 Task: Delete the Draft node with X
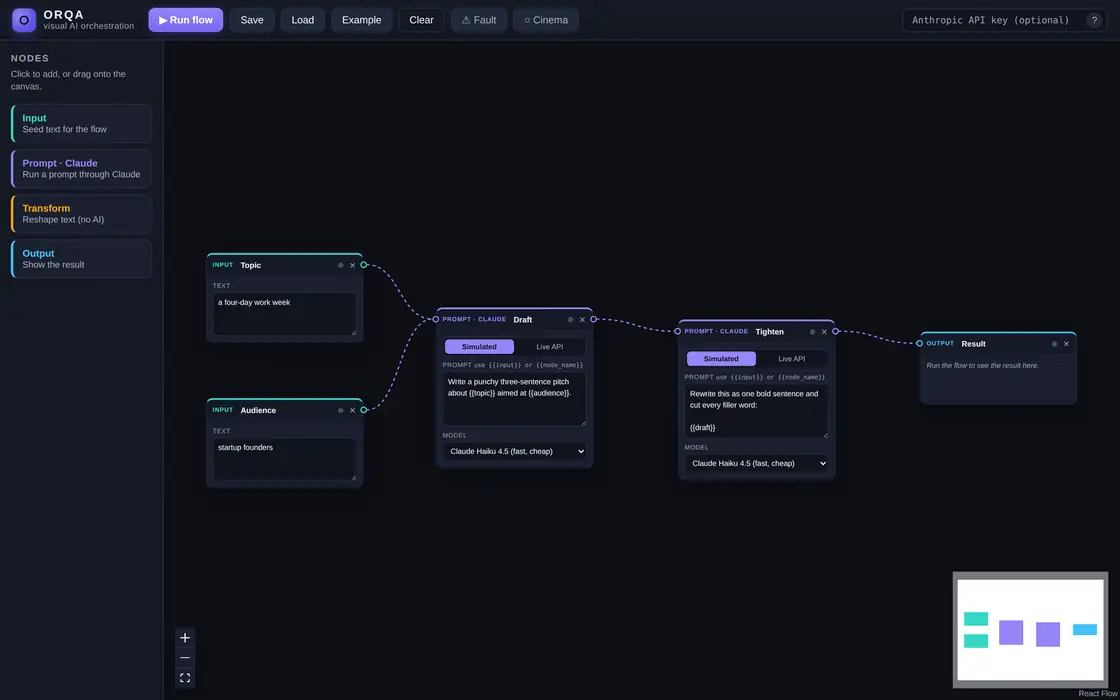pyautogui.click(x=582, y=319)
